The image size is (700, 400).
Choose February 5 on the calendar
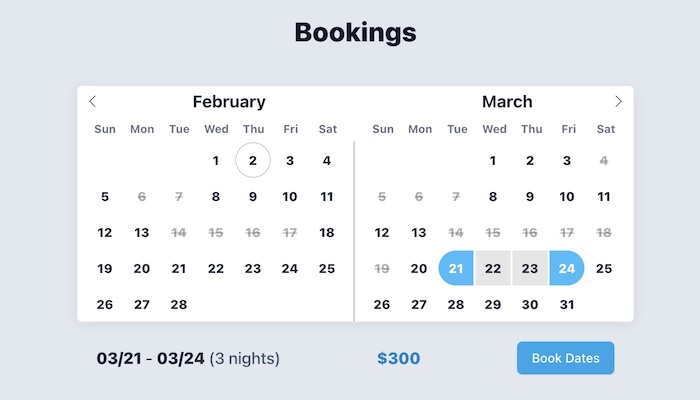click(105, 196)
